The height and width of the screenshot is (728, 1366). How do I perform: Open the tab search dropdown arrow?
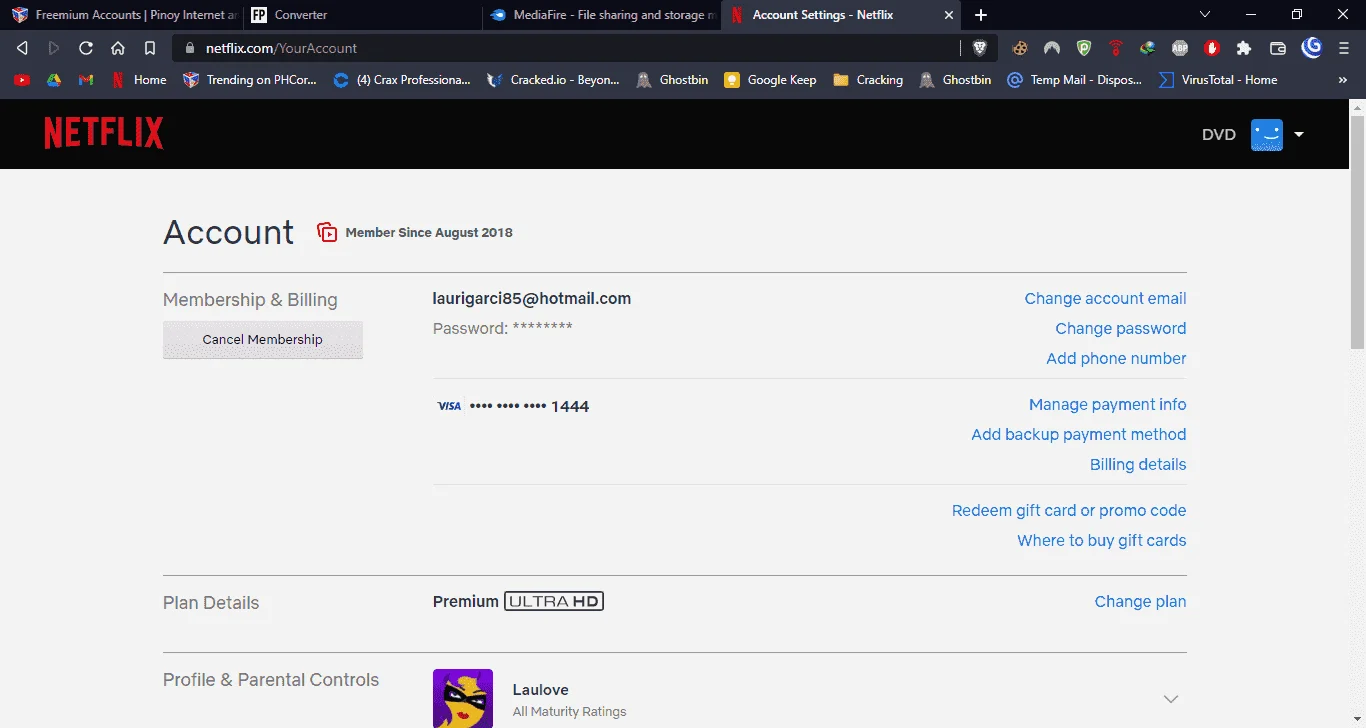(1205, 15)
